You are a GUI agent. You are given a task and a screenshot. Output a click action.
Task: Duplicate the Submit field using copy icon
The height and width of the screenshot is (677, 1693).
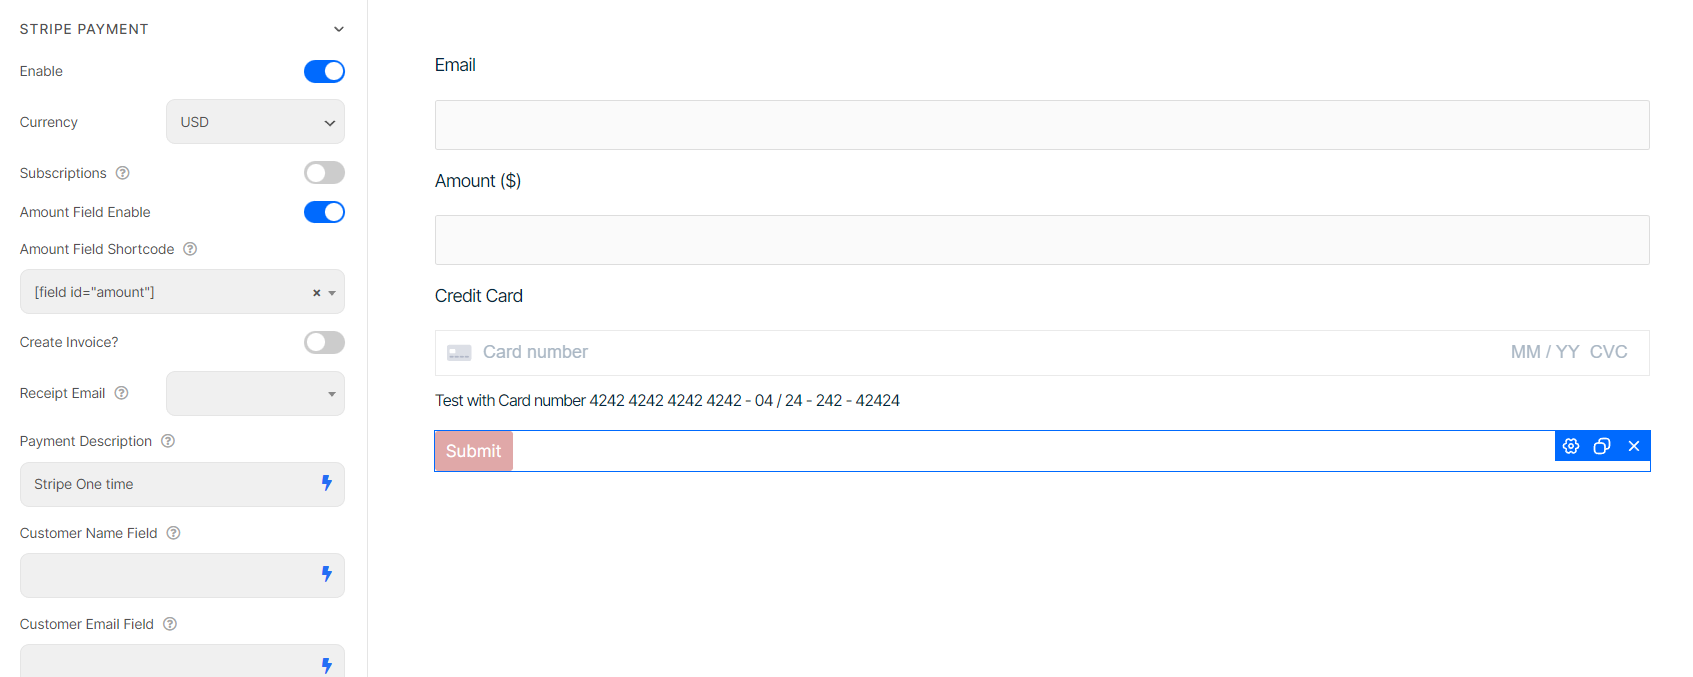point(1602,446)
